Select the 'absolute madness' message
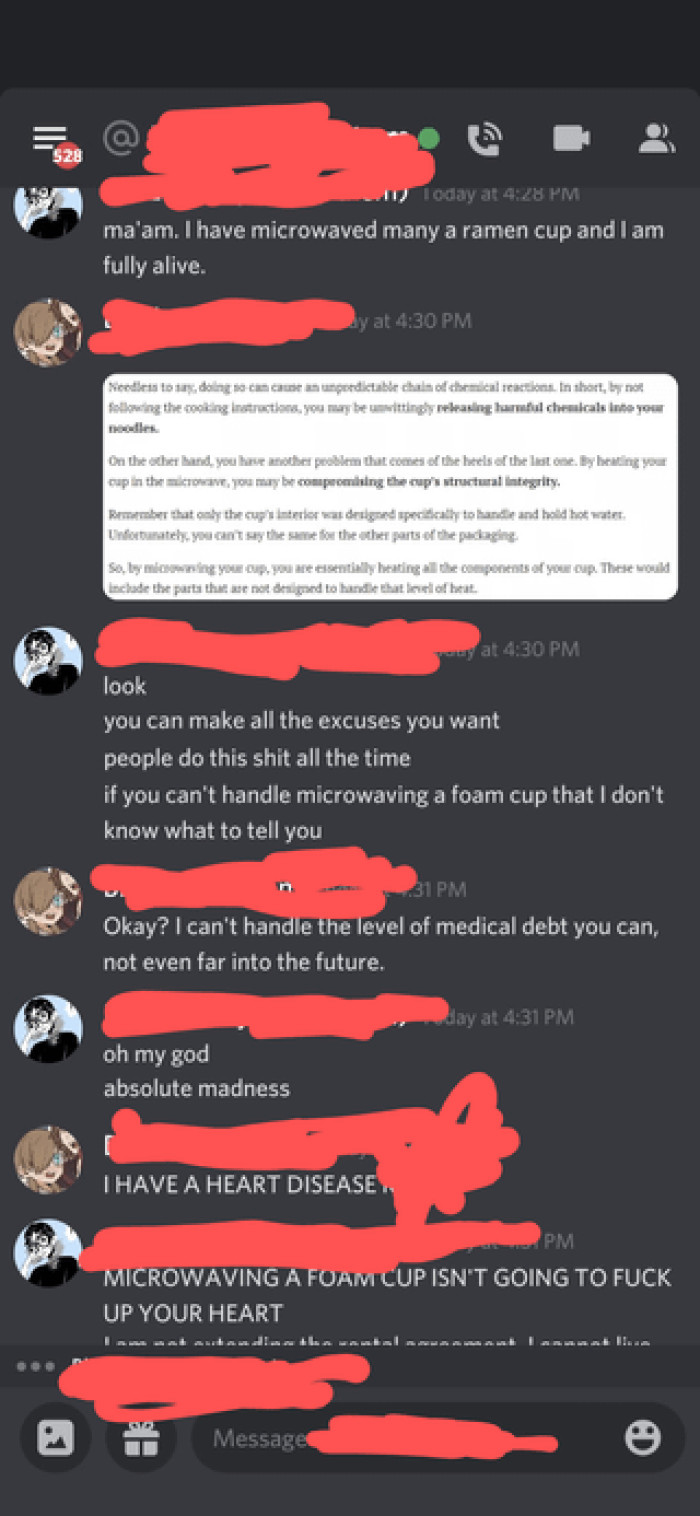Image resolution: width=700 pixels, height=1516 pixels. [x=197, y=1089]
